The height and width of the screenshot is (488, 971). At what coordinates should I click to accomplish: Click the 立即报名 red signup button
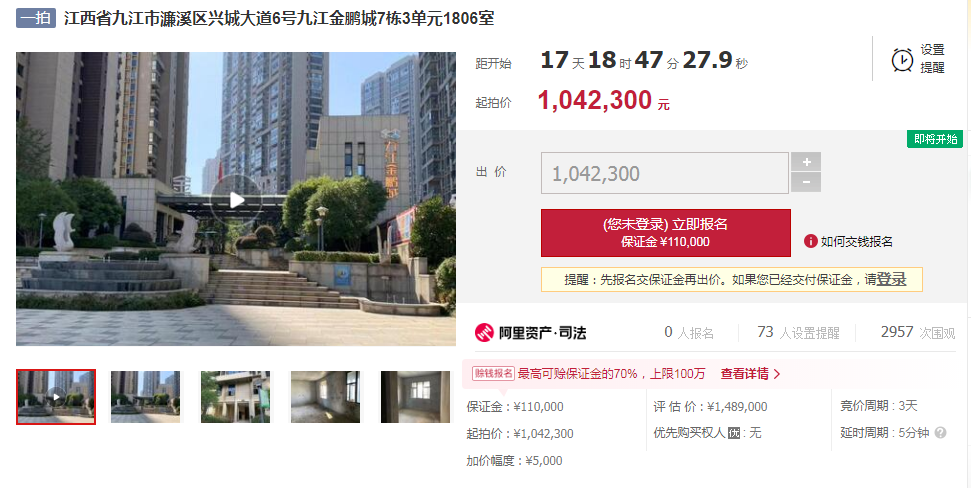(666, 233)
